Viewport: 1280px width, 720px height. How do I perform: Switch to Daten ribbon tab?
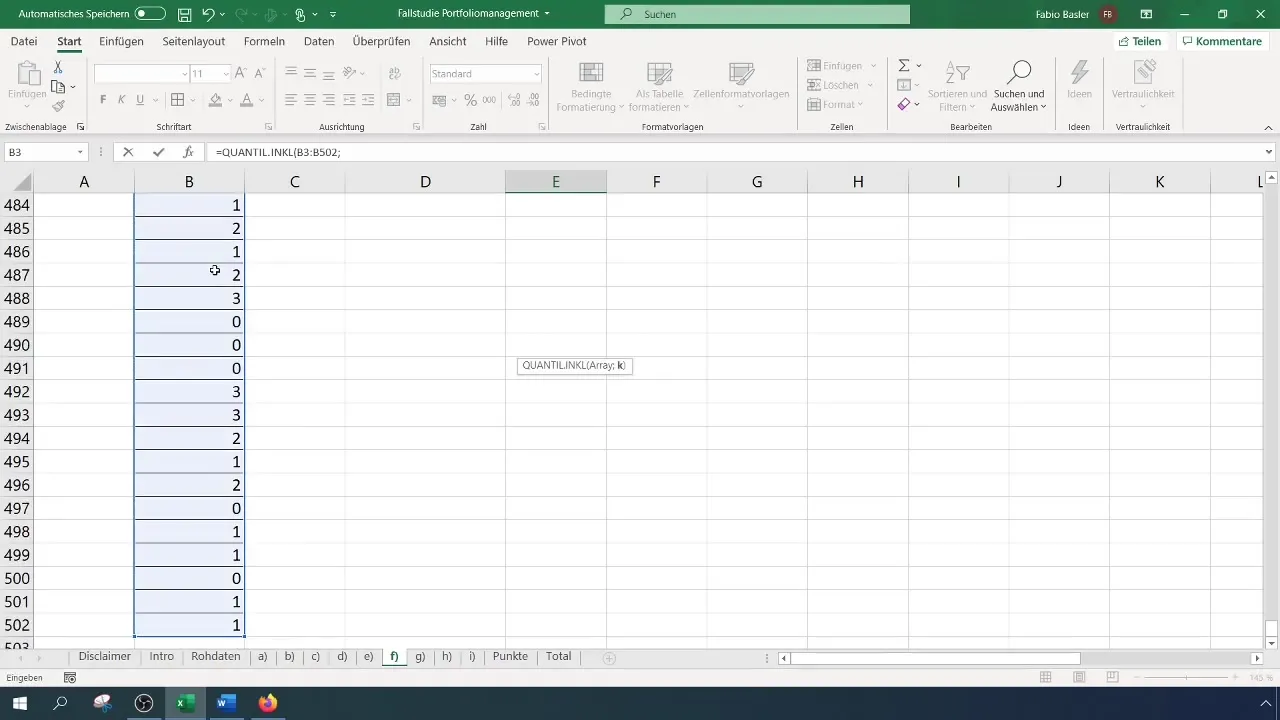click(319, 41)
